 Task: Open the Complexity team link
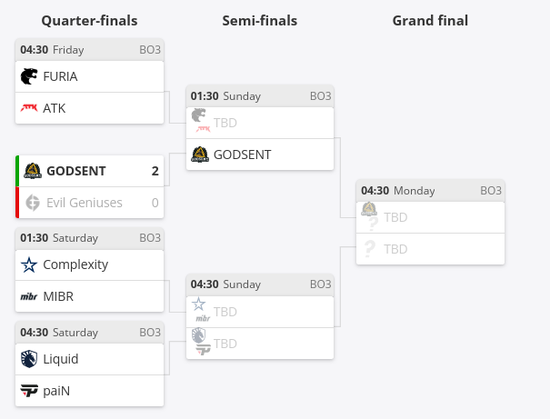click(x=75, y=265)
